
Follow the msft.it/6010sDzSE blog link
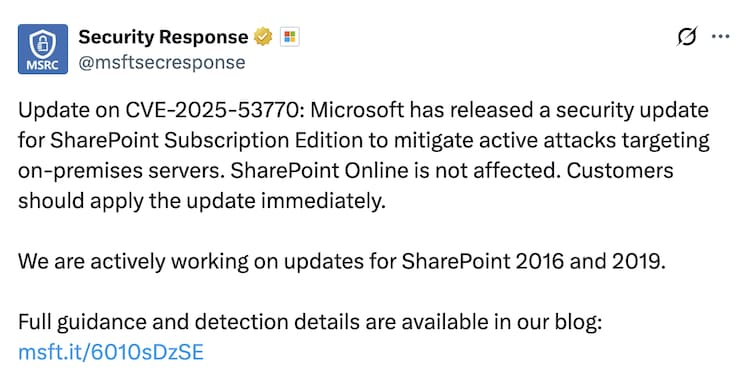pos(111,352)
